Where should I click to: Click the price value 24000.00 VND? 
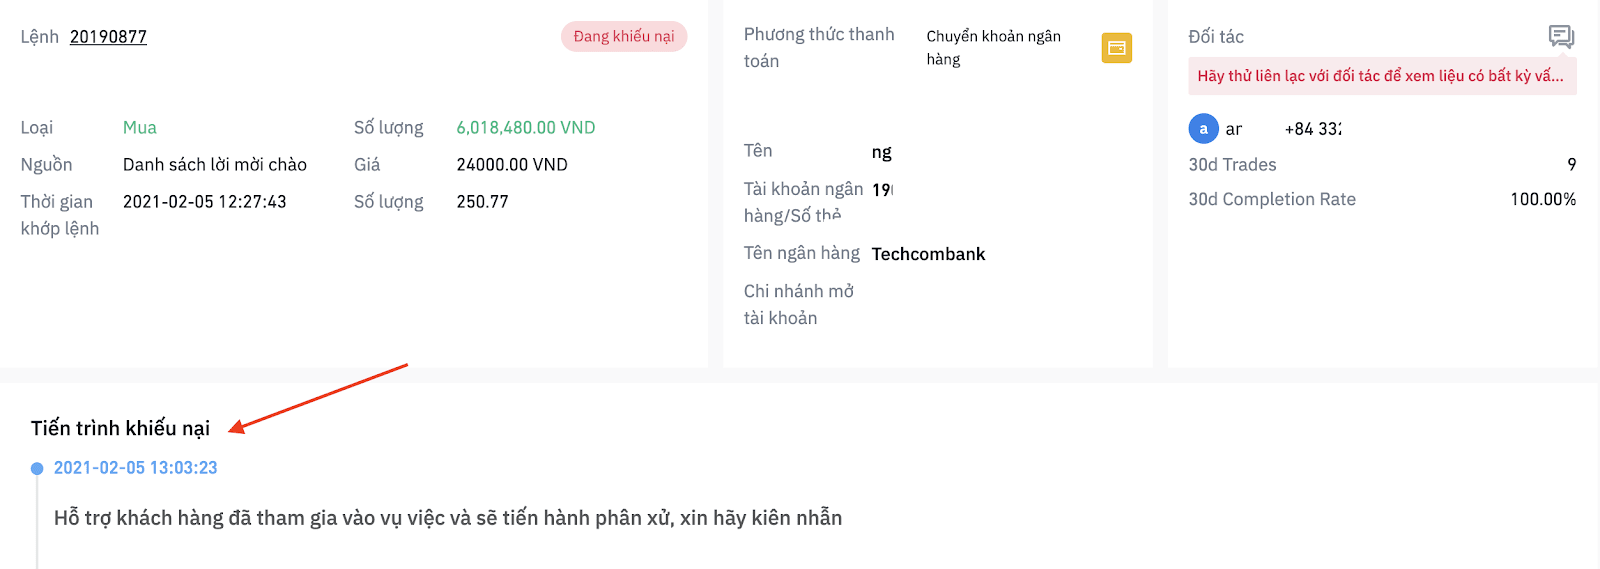click(512, 165)
